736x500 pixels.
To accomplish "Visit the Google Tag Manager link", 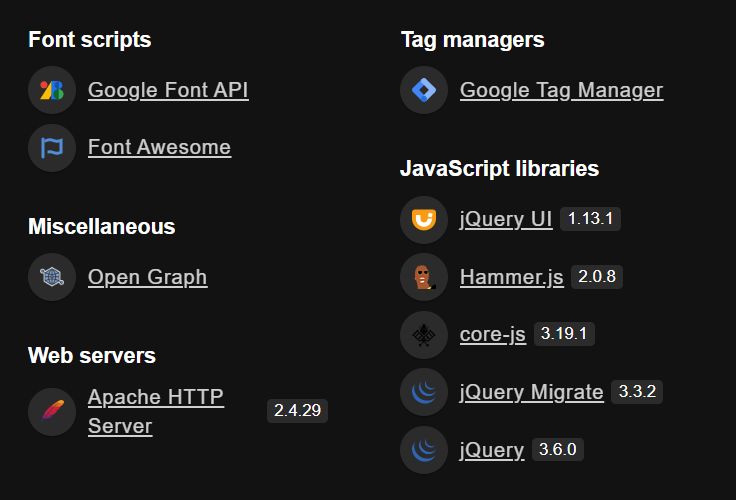I will [x=561, y=90].
